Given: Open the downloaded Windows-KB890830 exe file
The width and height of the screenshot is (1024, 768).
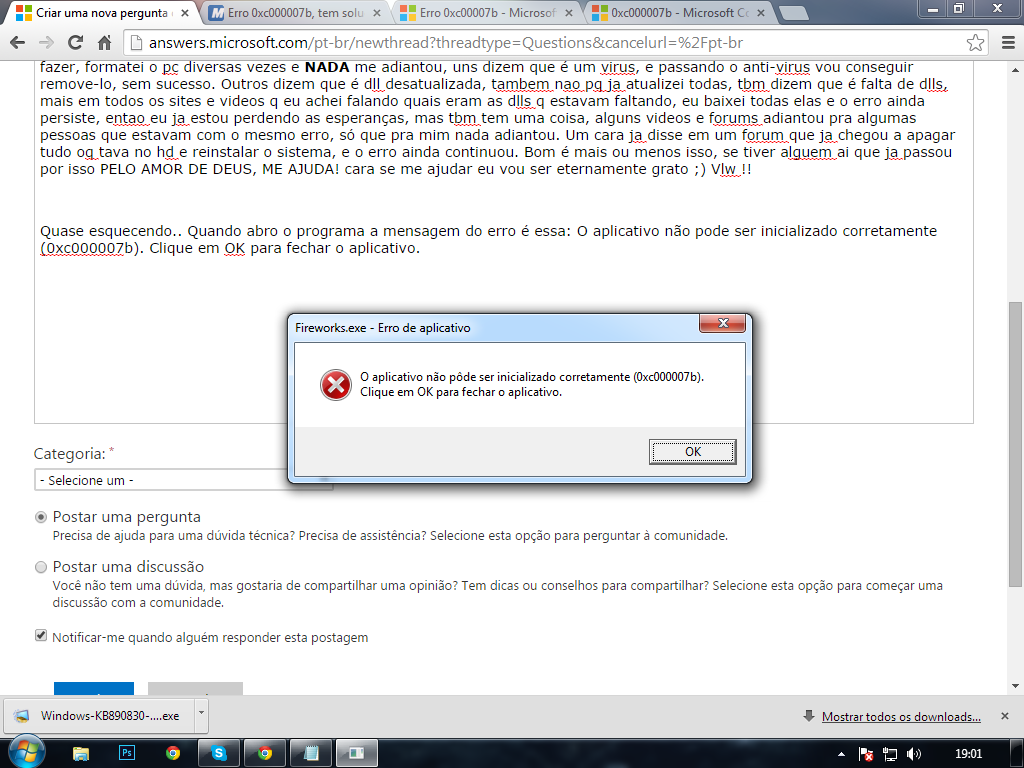Looking at the screenshot, I should [100, 716].
